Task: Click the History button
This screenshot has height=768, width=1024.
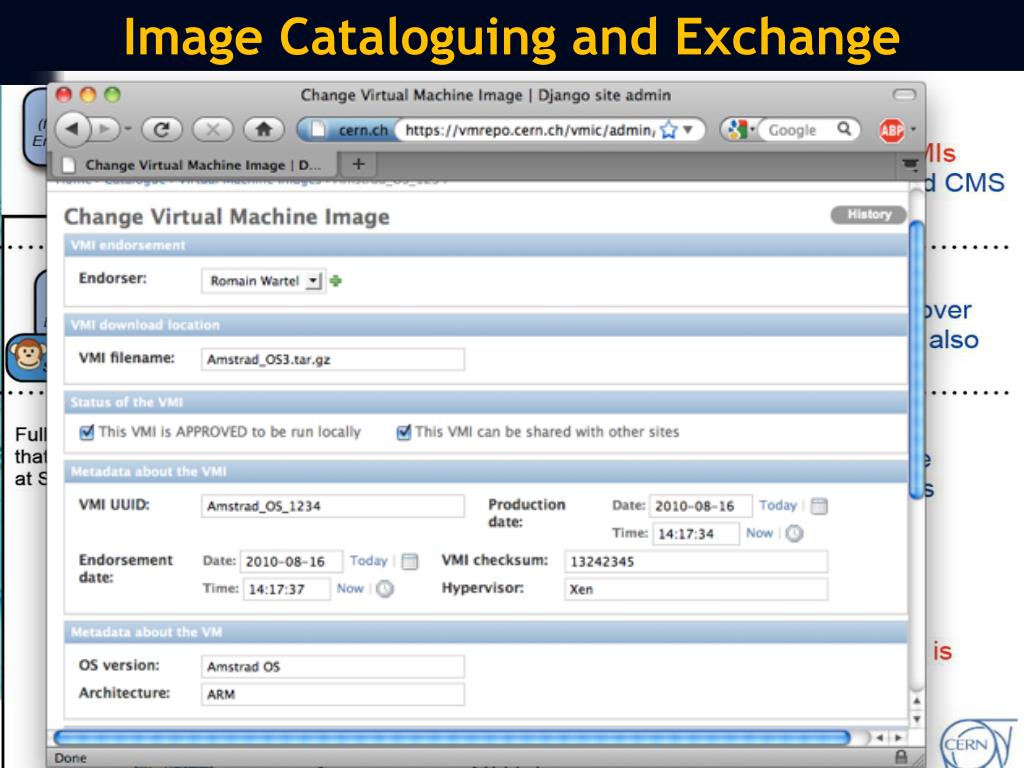Action: [869, 214]
